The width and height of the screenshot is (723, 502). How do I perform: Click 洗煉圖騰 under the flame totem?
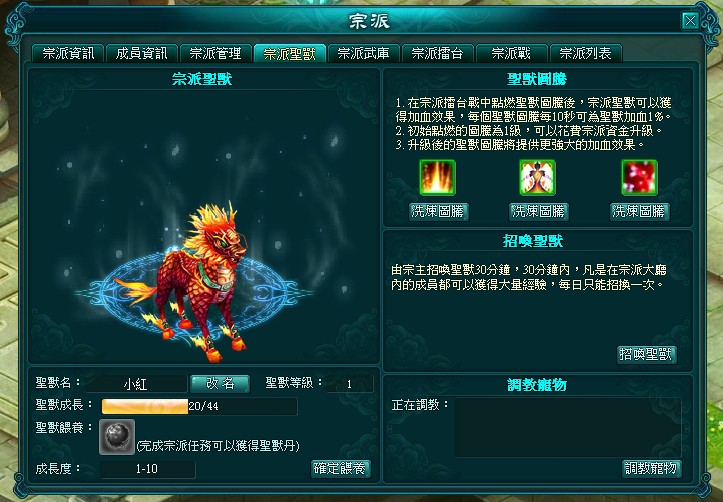tap(439, 212)
